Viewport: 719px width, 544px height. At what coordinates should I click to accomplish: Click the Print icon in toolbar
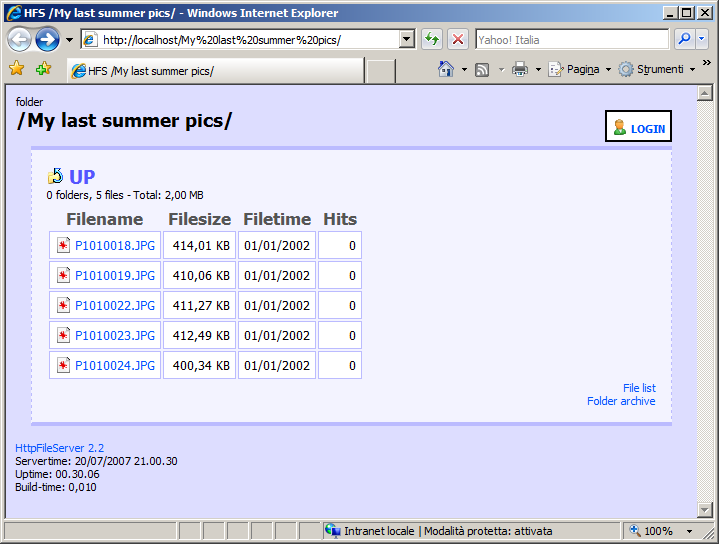[x=520, y=69]
